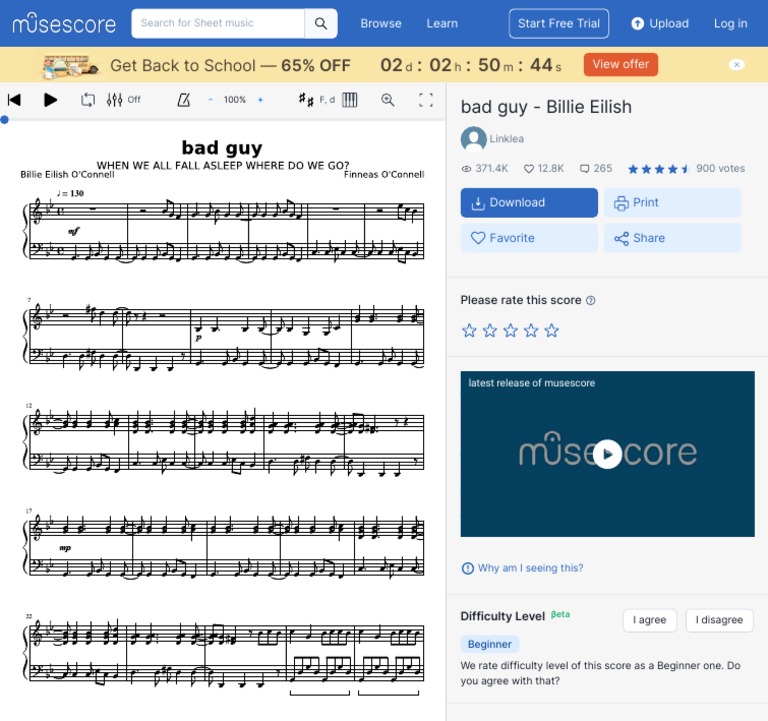768x721 pixels.
Task: Click Why am I seeing this?
Action: coord(523,568)
